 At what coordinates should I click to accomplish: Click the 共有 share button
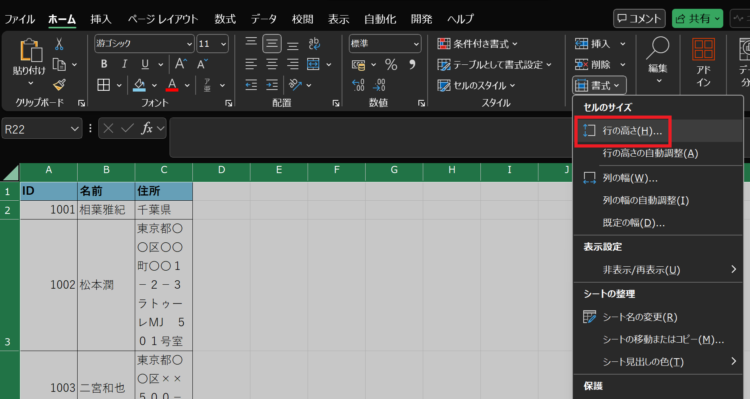(x=697, y=19)
